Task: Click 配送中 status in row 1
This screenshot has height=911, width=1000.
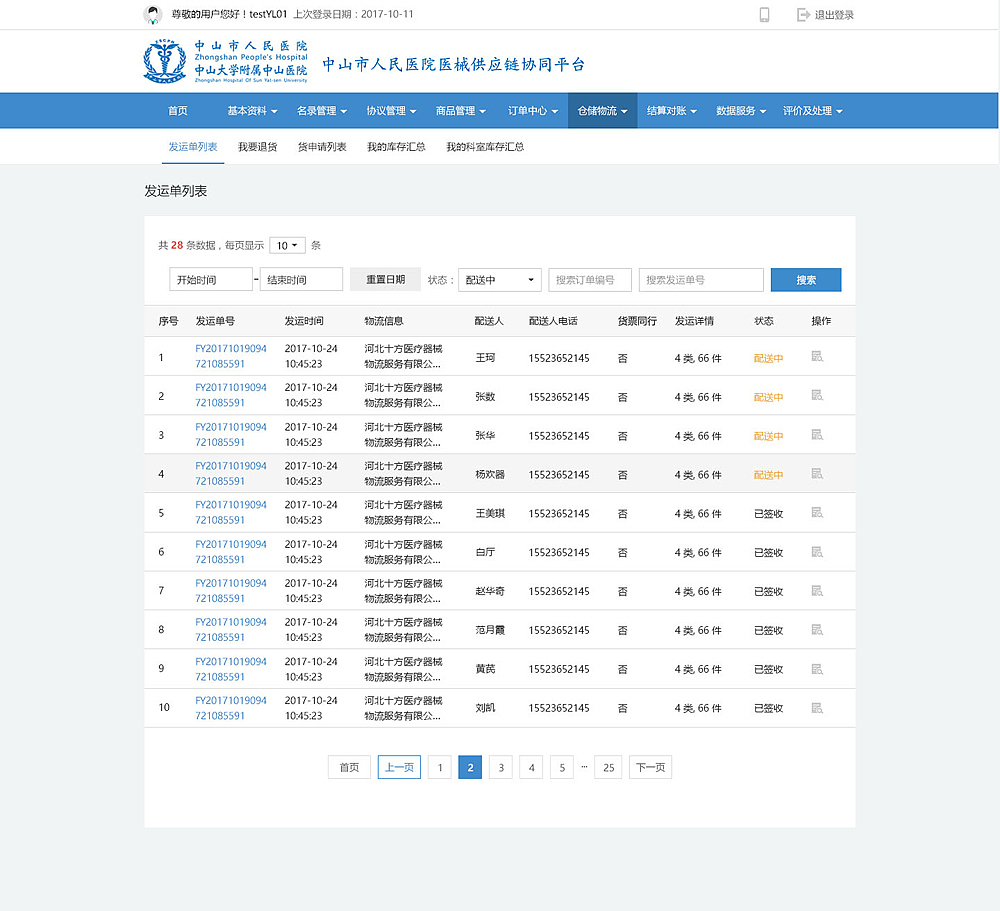Action: tap(768, 359)
